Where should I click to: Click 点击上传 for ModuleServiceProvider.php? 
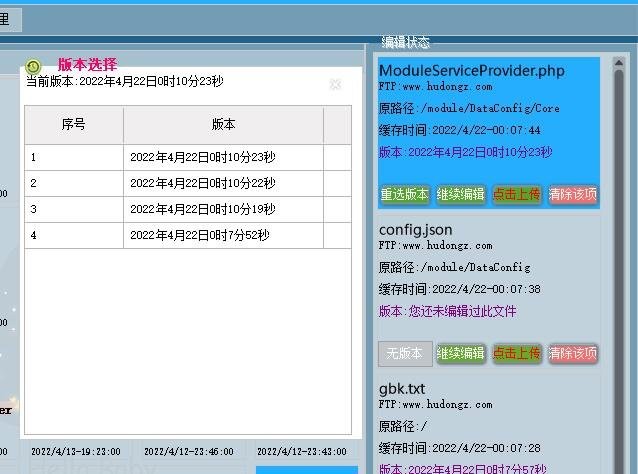click(517, 194)
